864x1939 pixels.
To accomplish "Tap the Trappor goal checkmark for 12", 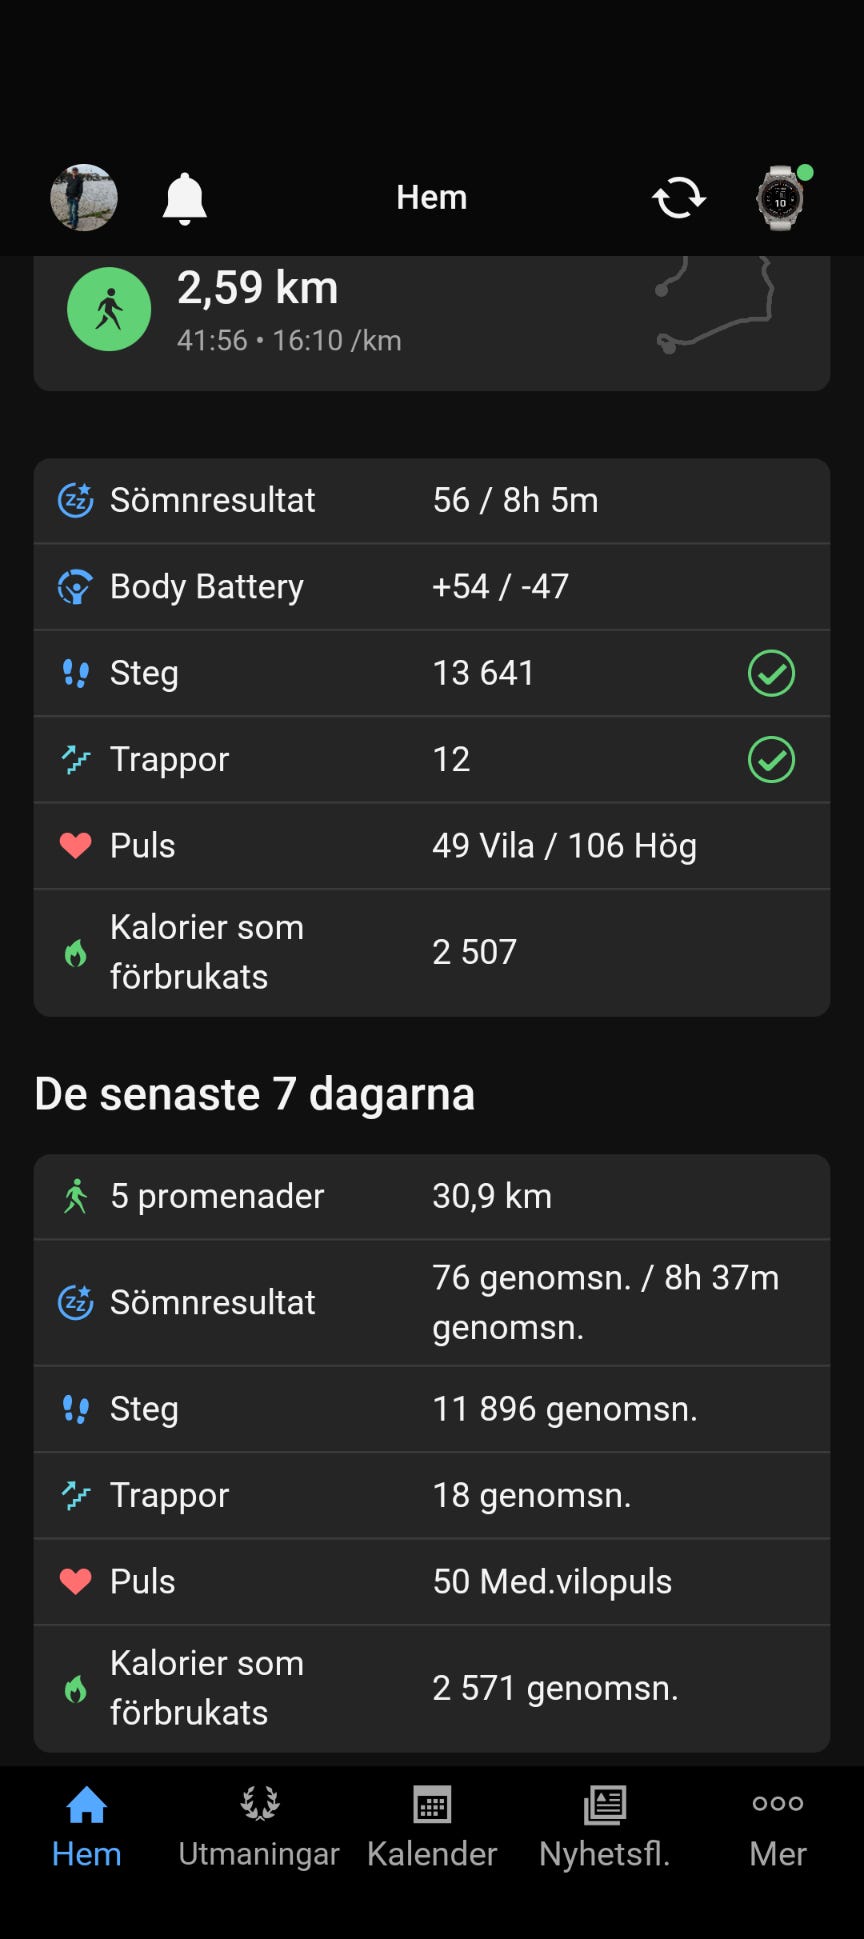I will coord(771,760).
